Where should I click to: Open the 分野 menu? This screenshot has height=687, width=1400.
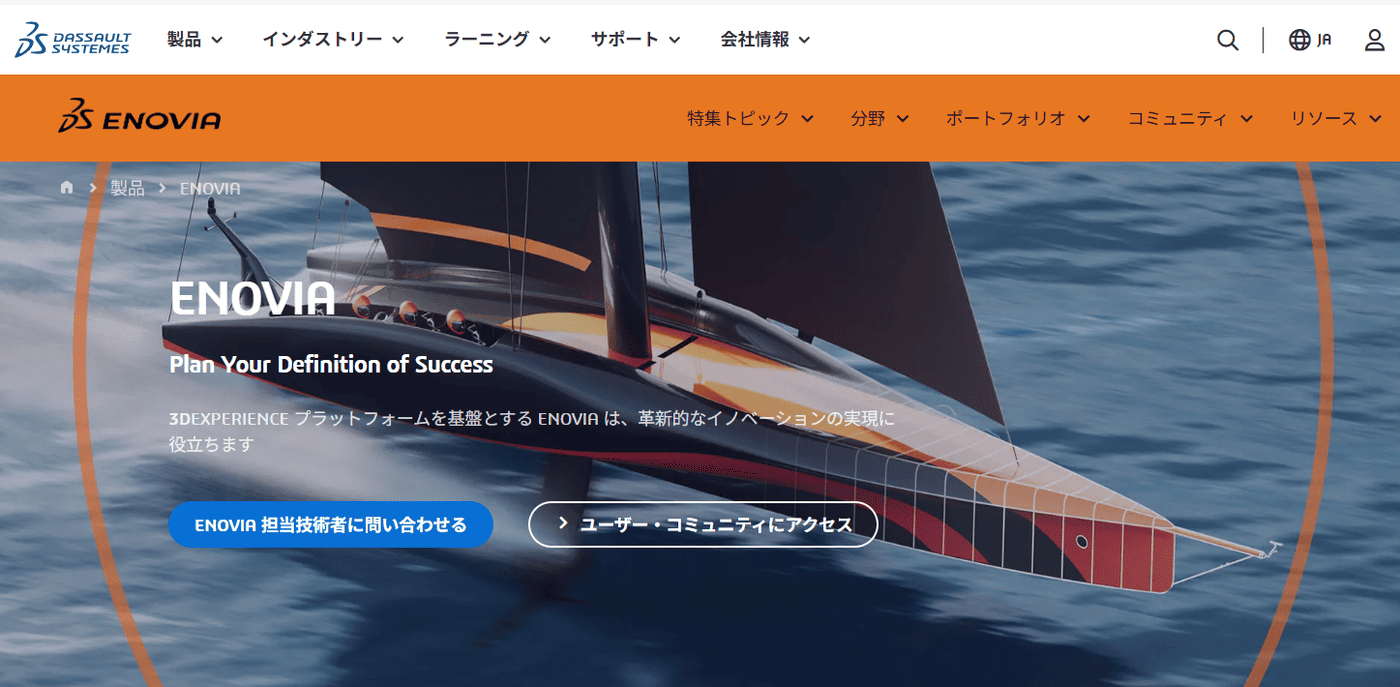[880, 118]
